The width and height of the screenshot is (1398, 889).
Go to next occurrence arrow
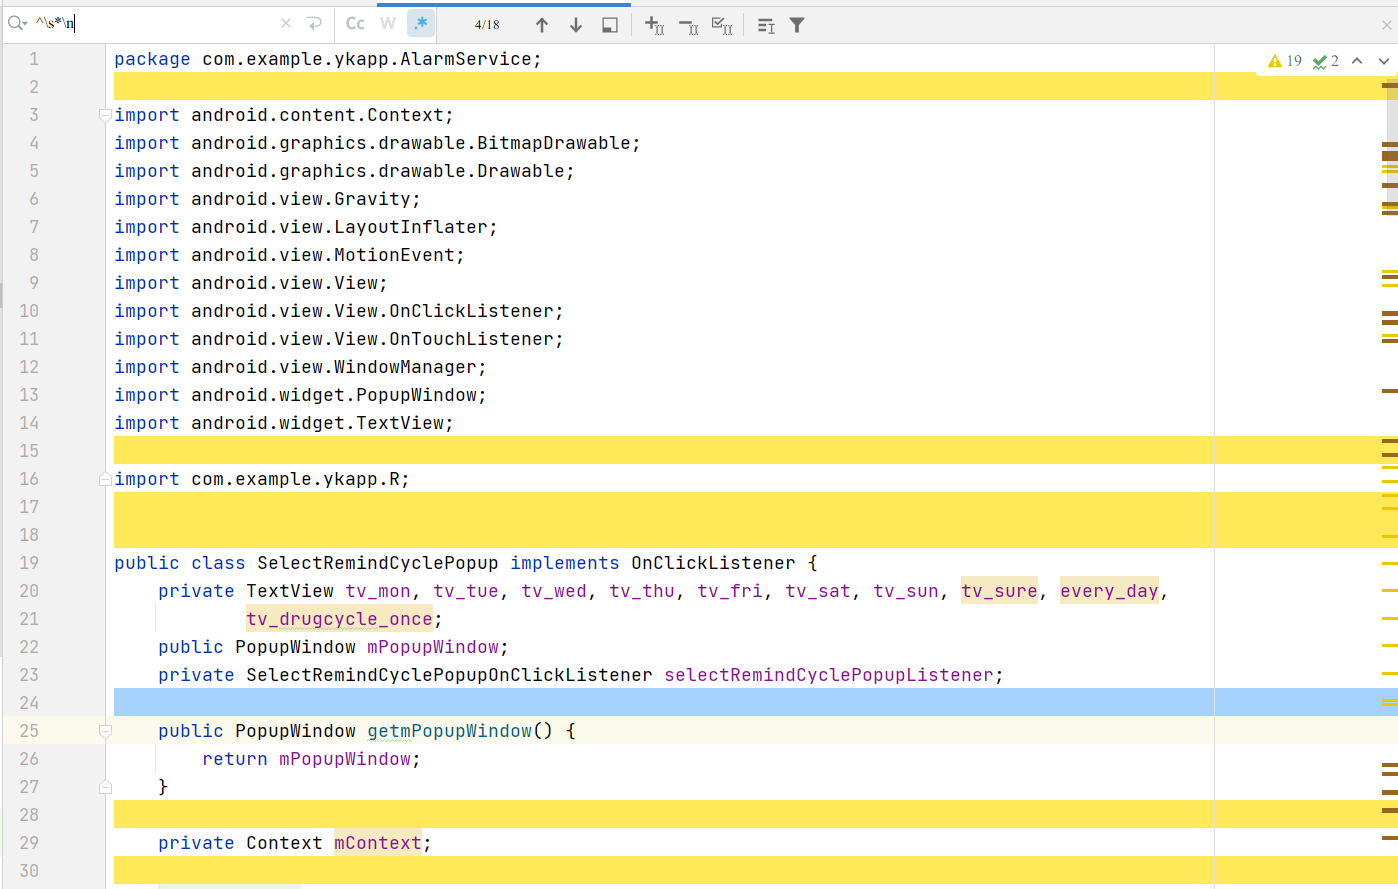click(576, 25)
